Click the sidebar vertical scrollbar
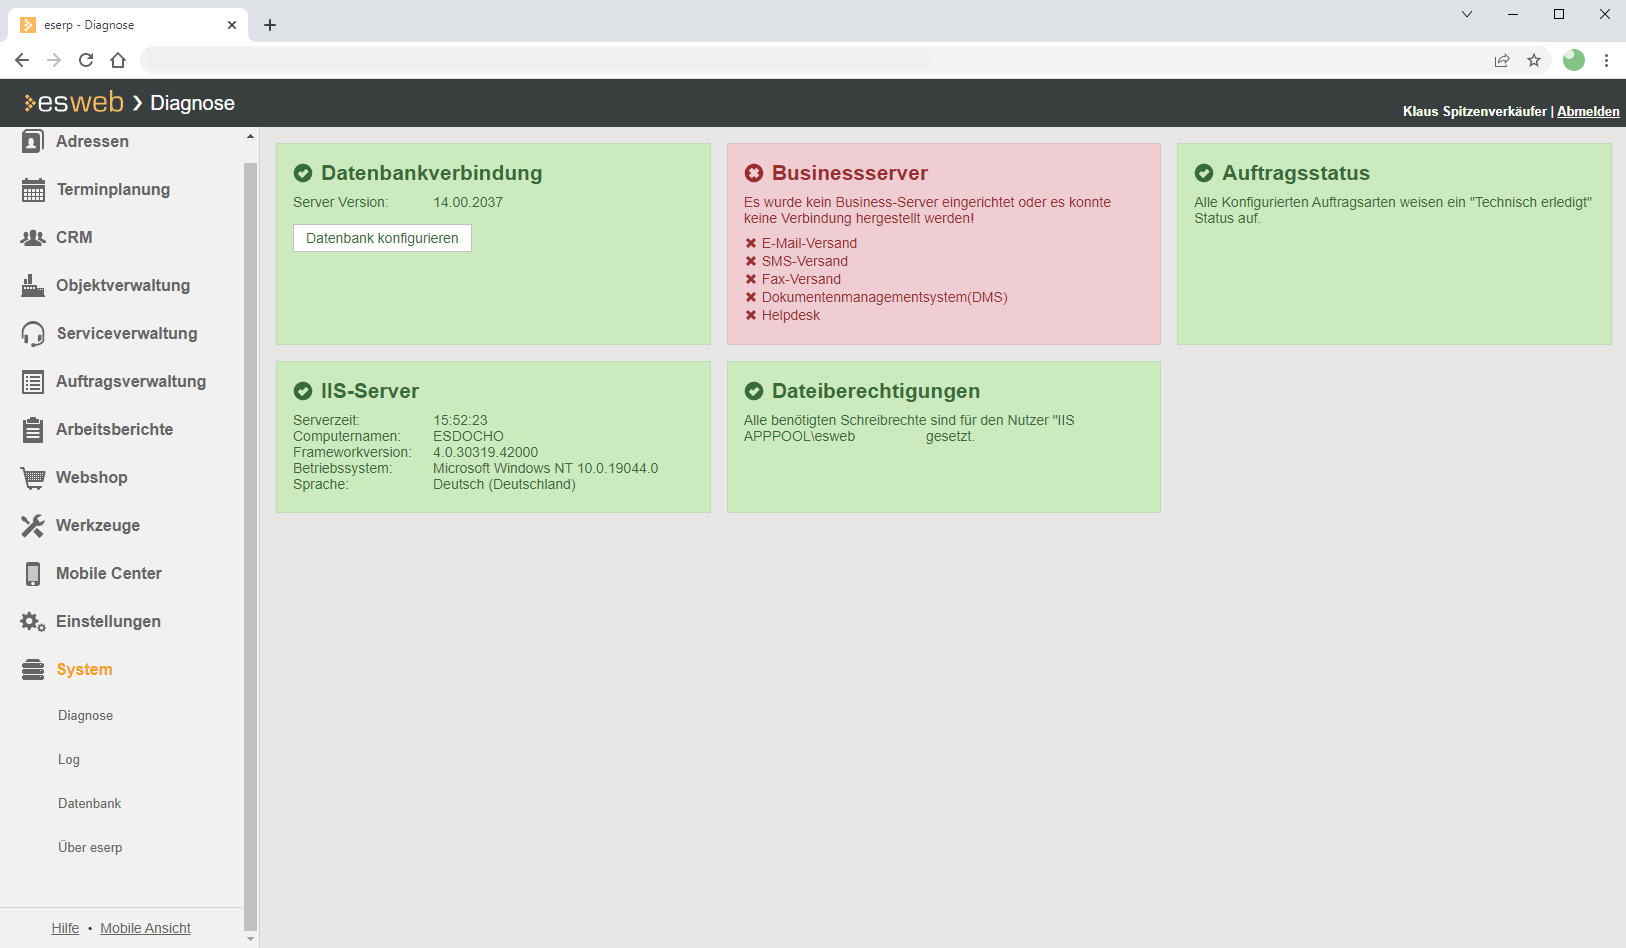The image size is (1626, 948). tap(250, 540)
